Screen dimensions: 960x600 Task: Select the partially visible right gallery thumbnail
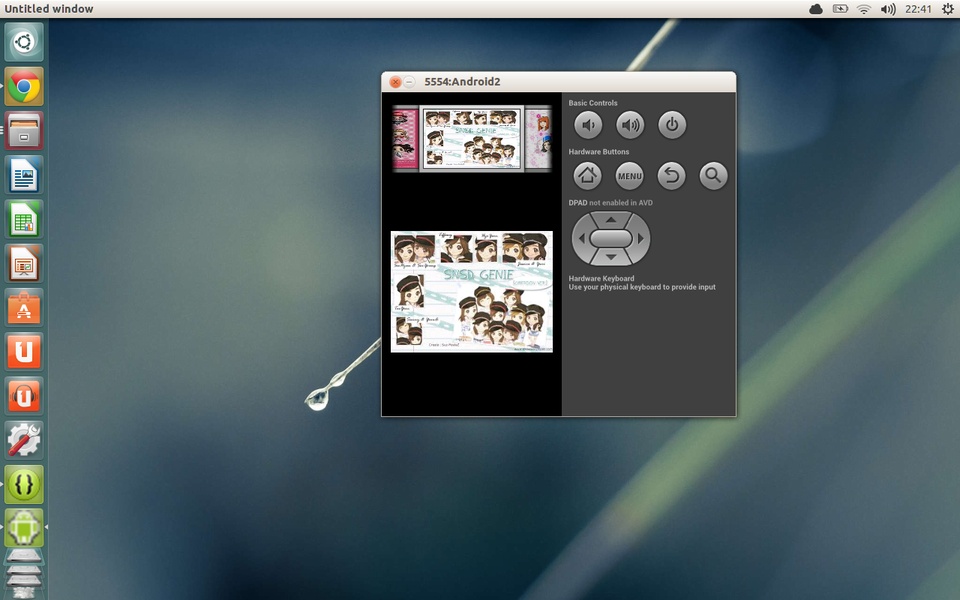tap(539, 139)
